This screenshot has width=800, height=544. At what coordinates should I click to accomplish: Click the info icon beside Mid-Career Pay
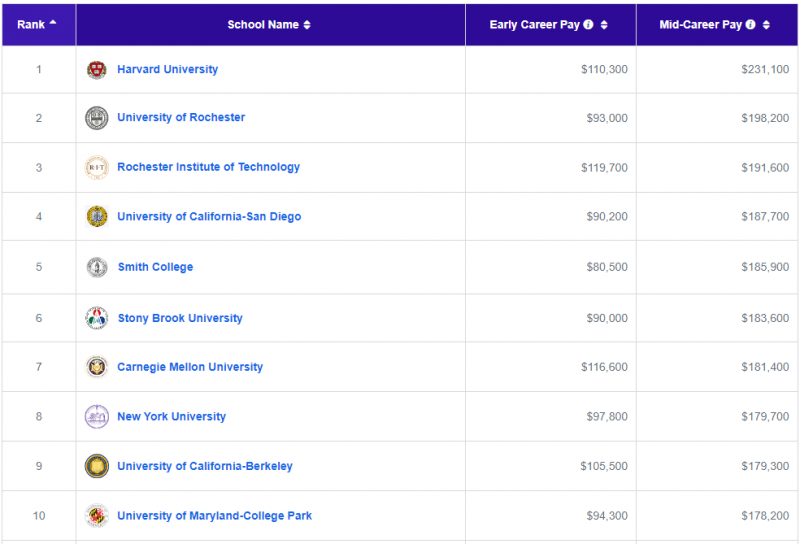[x=750, y=24]
